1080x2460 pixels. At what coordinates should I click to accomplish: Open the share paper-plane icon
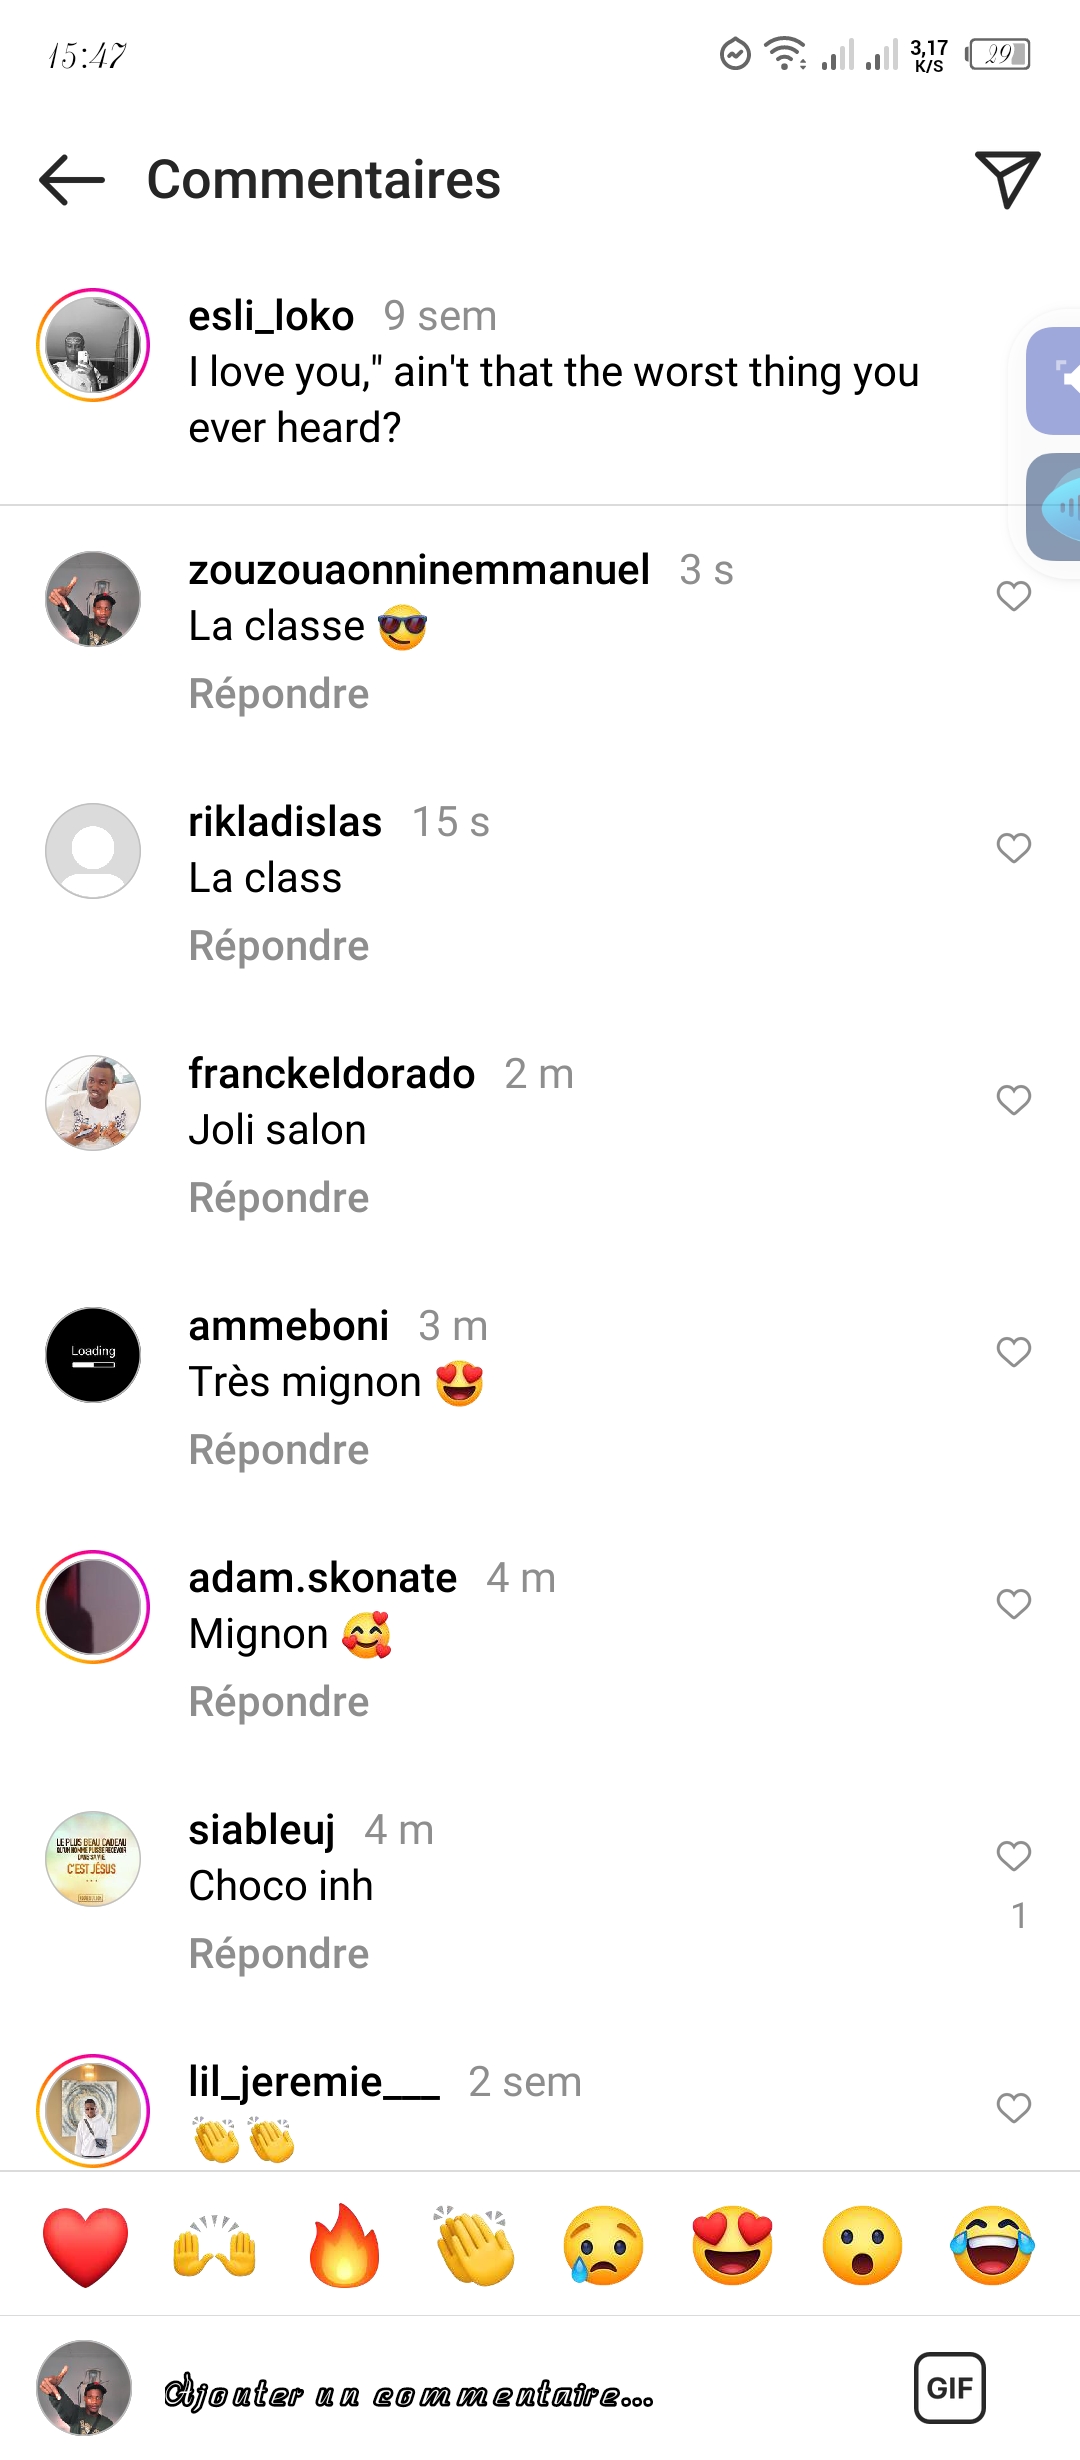point(1007,180)
